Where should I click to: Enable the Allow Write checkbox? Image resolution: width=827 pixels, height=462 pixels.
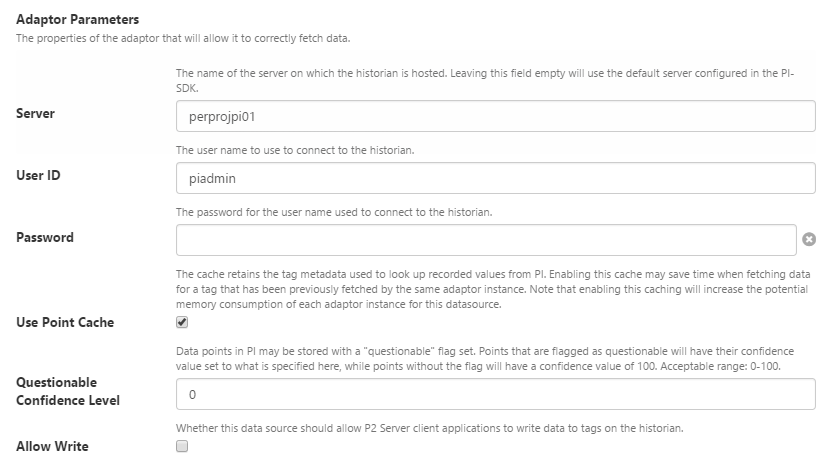coord(182,446)
